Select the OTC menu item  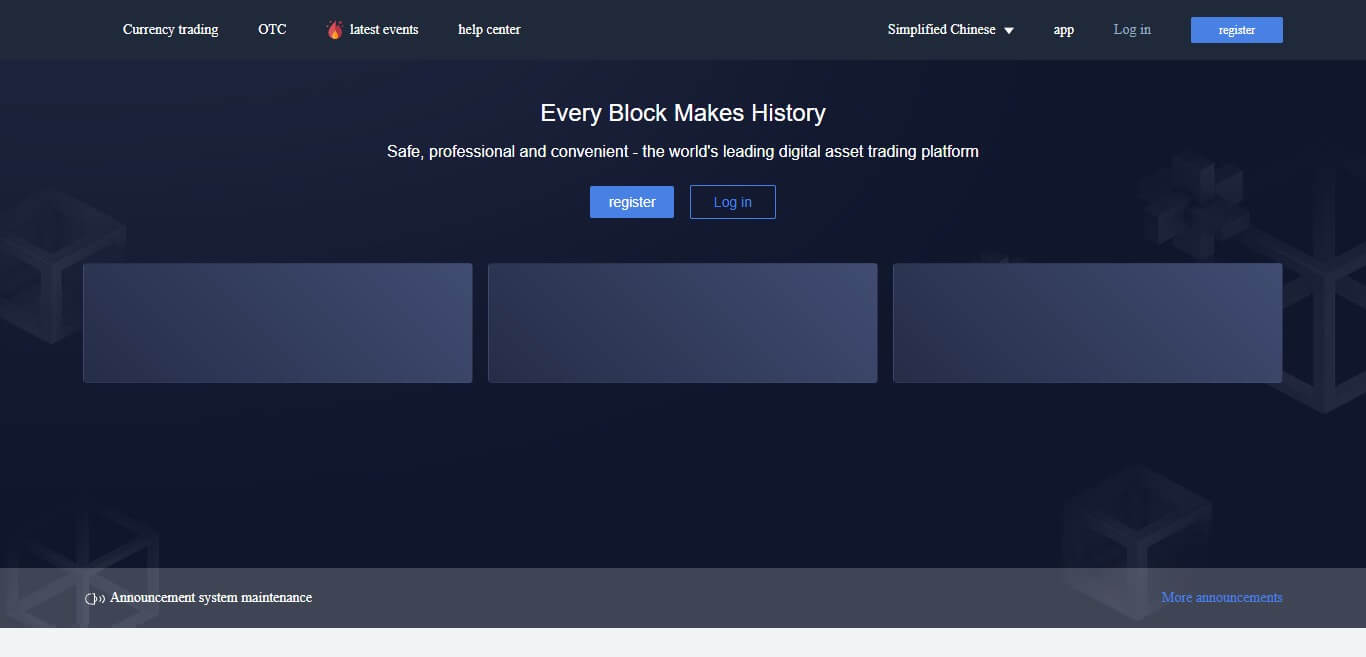click(x=271, y=29)
